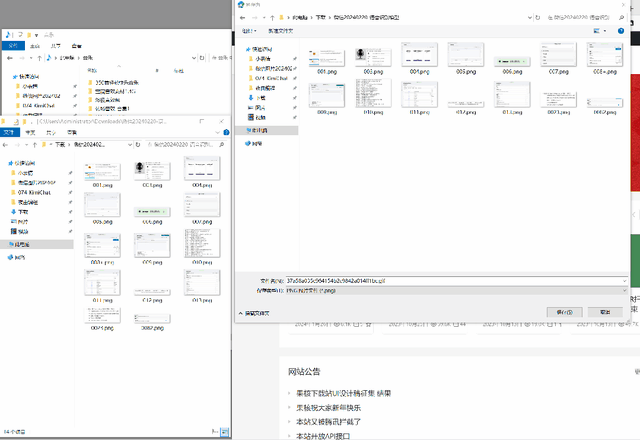
Task: Select 此电脑 This PC in Downloads Explorer sidebar
Action: point(20,244)
